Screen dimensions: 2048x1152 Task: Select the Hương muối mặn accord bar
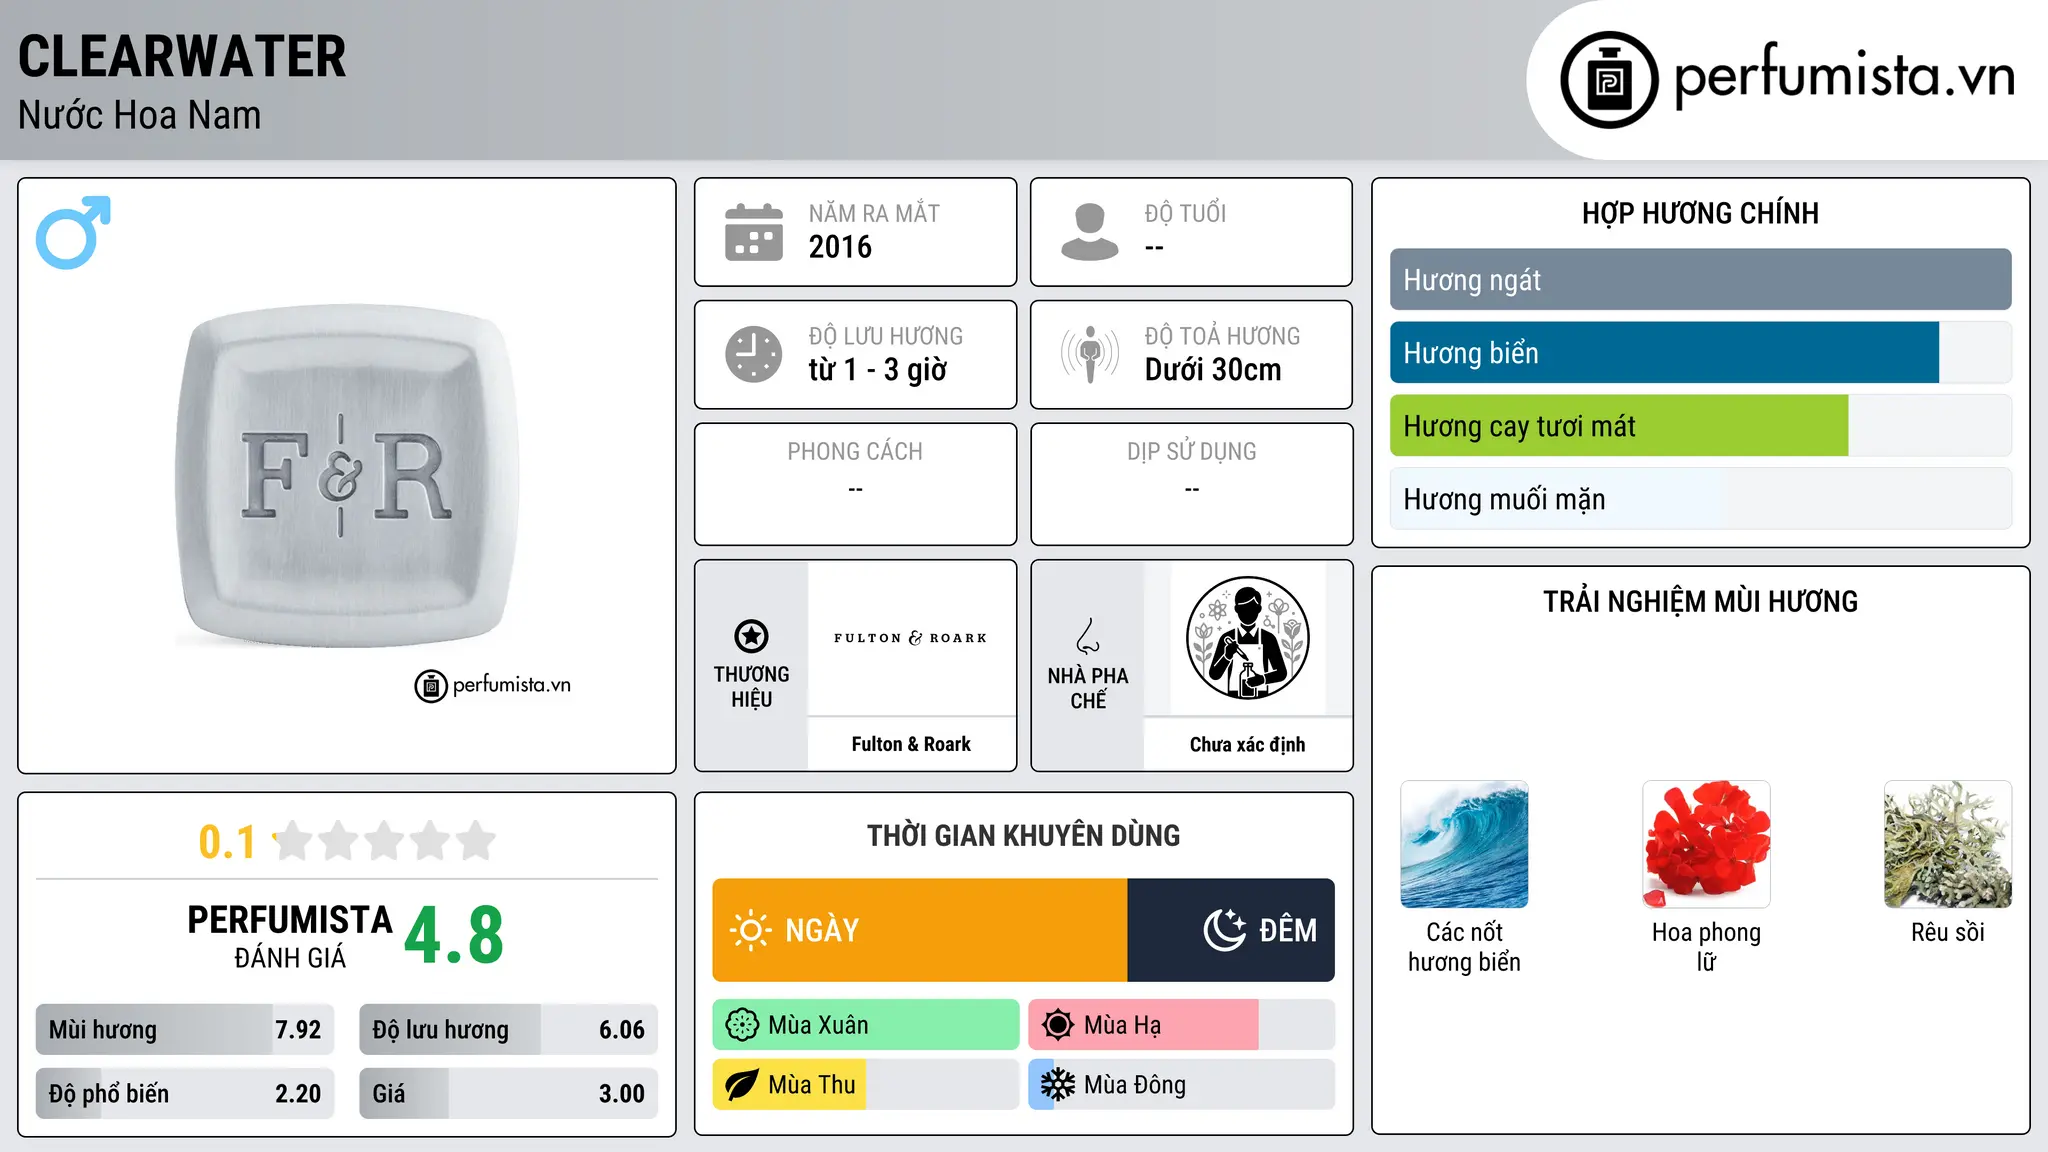pos(1700,499)
